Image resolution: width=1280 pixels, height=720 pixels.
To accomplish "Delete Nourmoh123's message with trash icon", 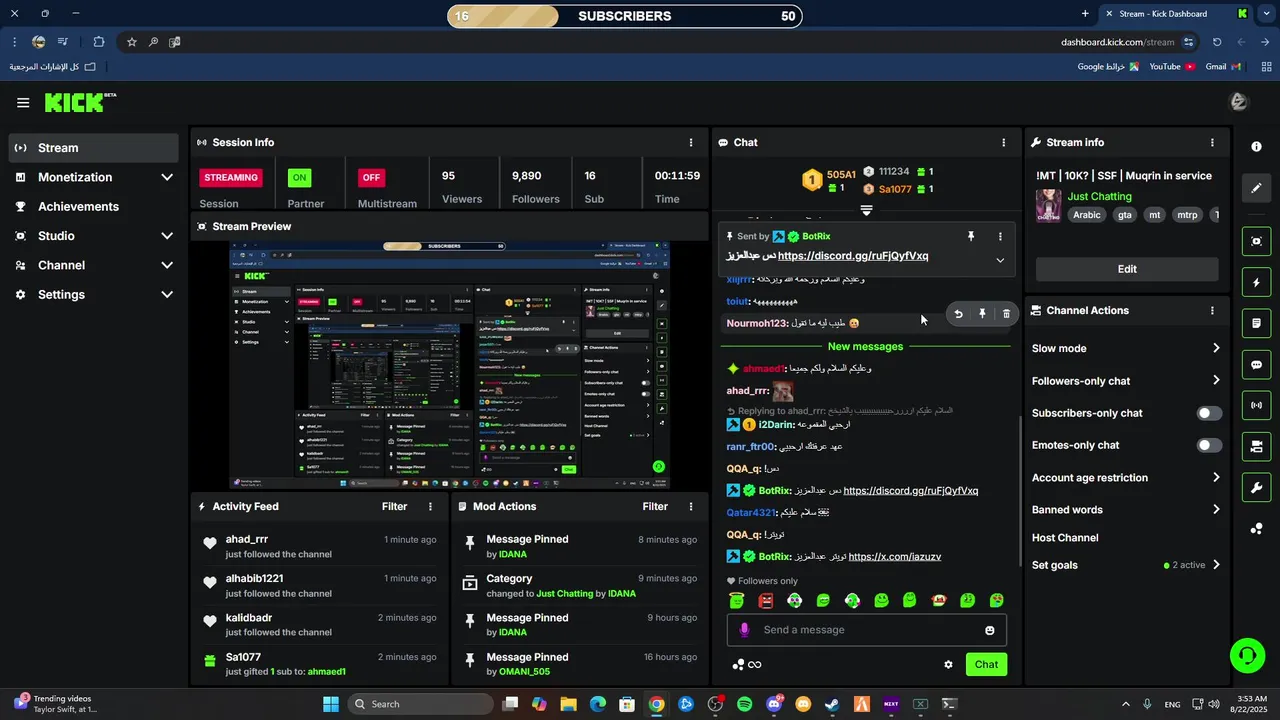I will click(x=1006, y=314).
